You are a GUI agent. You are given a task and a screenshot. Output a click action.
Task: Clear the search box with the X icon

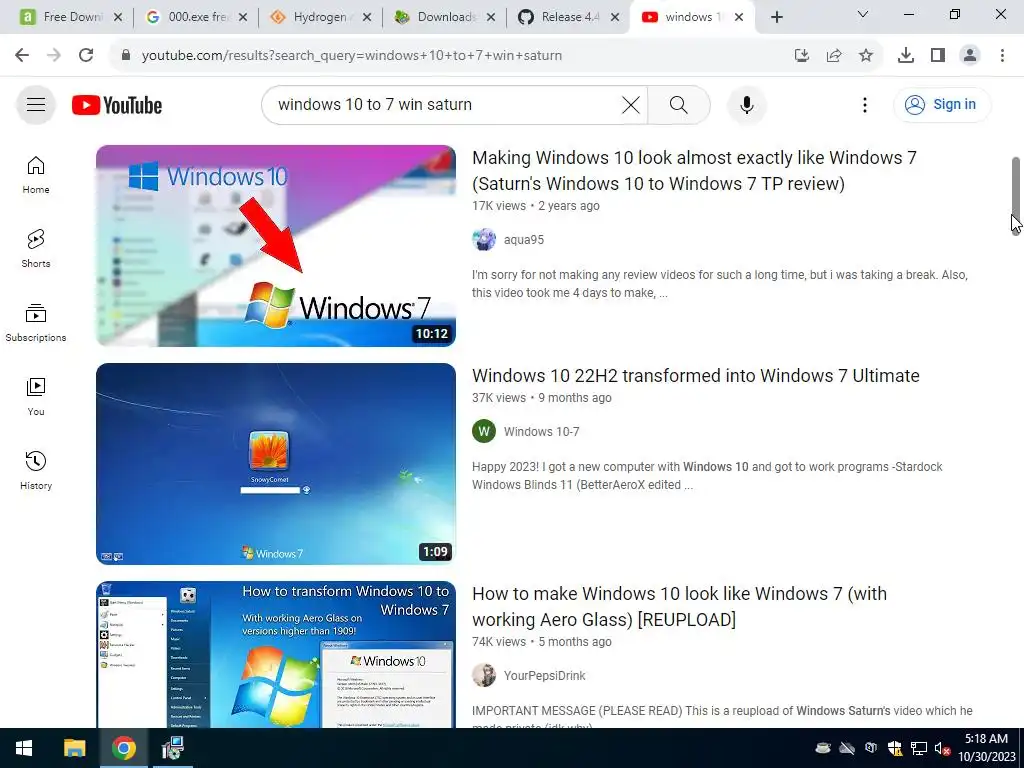tap(631, 104)
